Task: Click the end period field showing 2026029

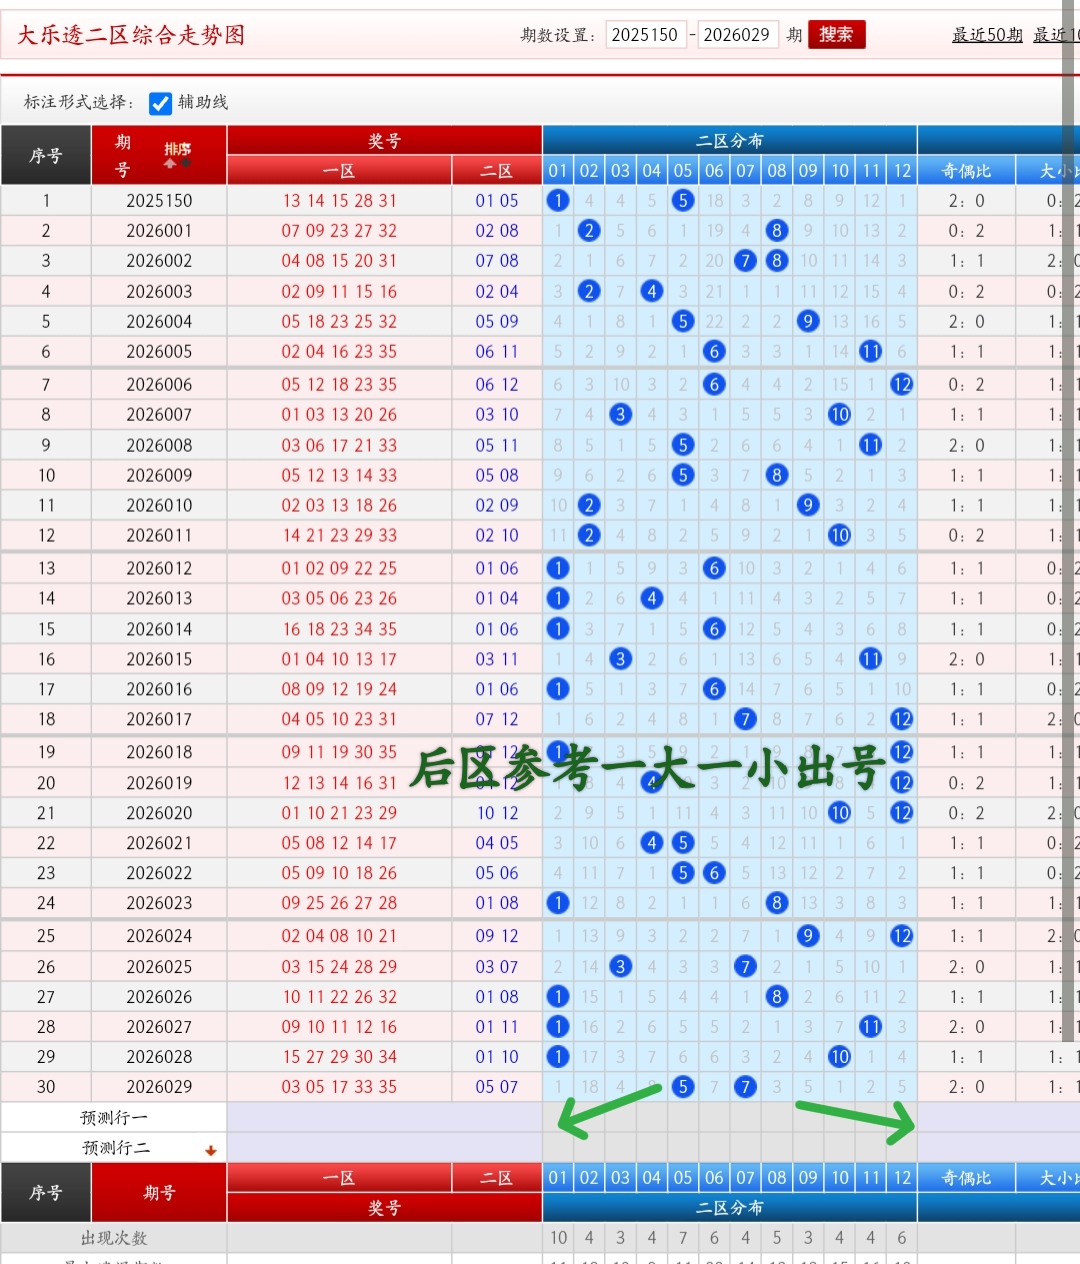Action: [x=738, y=35]
